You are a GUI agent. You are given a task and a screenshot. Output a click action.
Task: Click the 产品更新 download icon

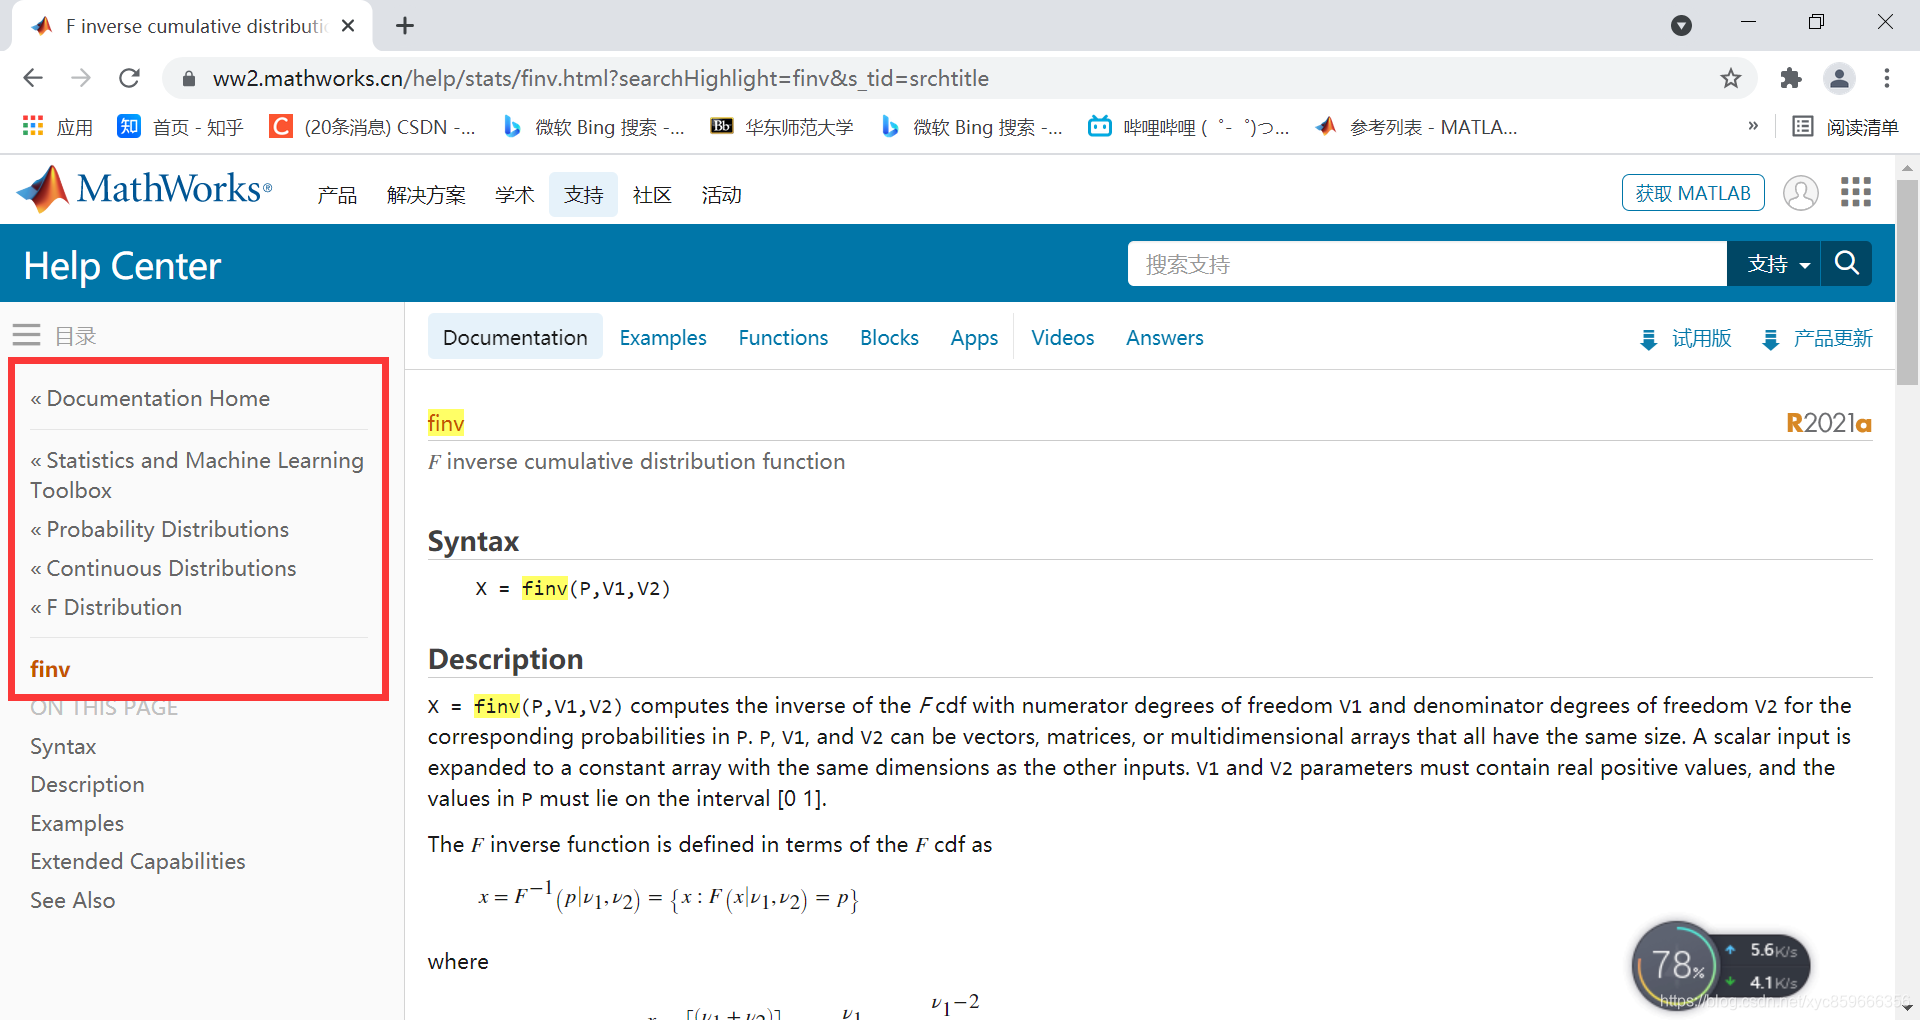click(x=1771, y=339)
